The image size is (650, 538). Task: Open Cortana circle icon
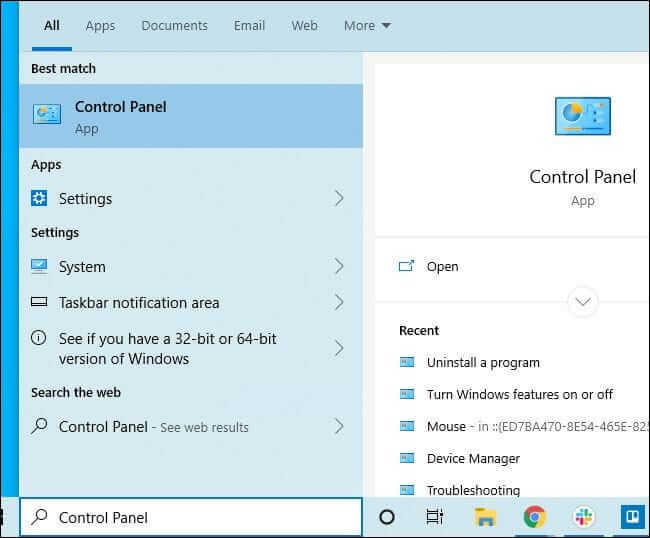coord(387,517)
